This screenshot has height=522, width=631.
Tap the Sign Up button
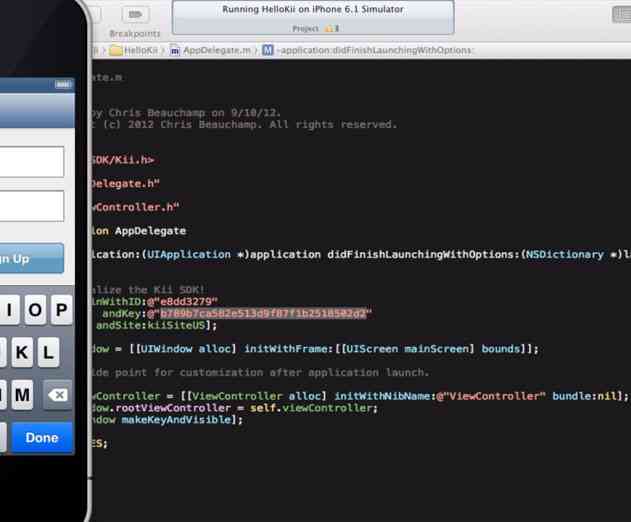(30, 258)
